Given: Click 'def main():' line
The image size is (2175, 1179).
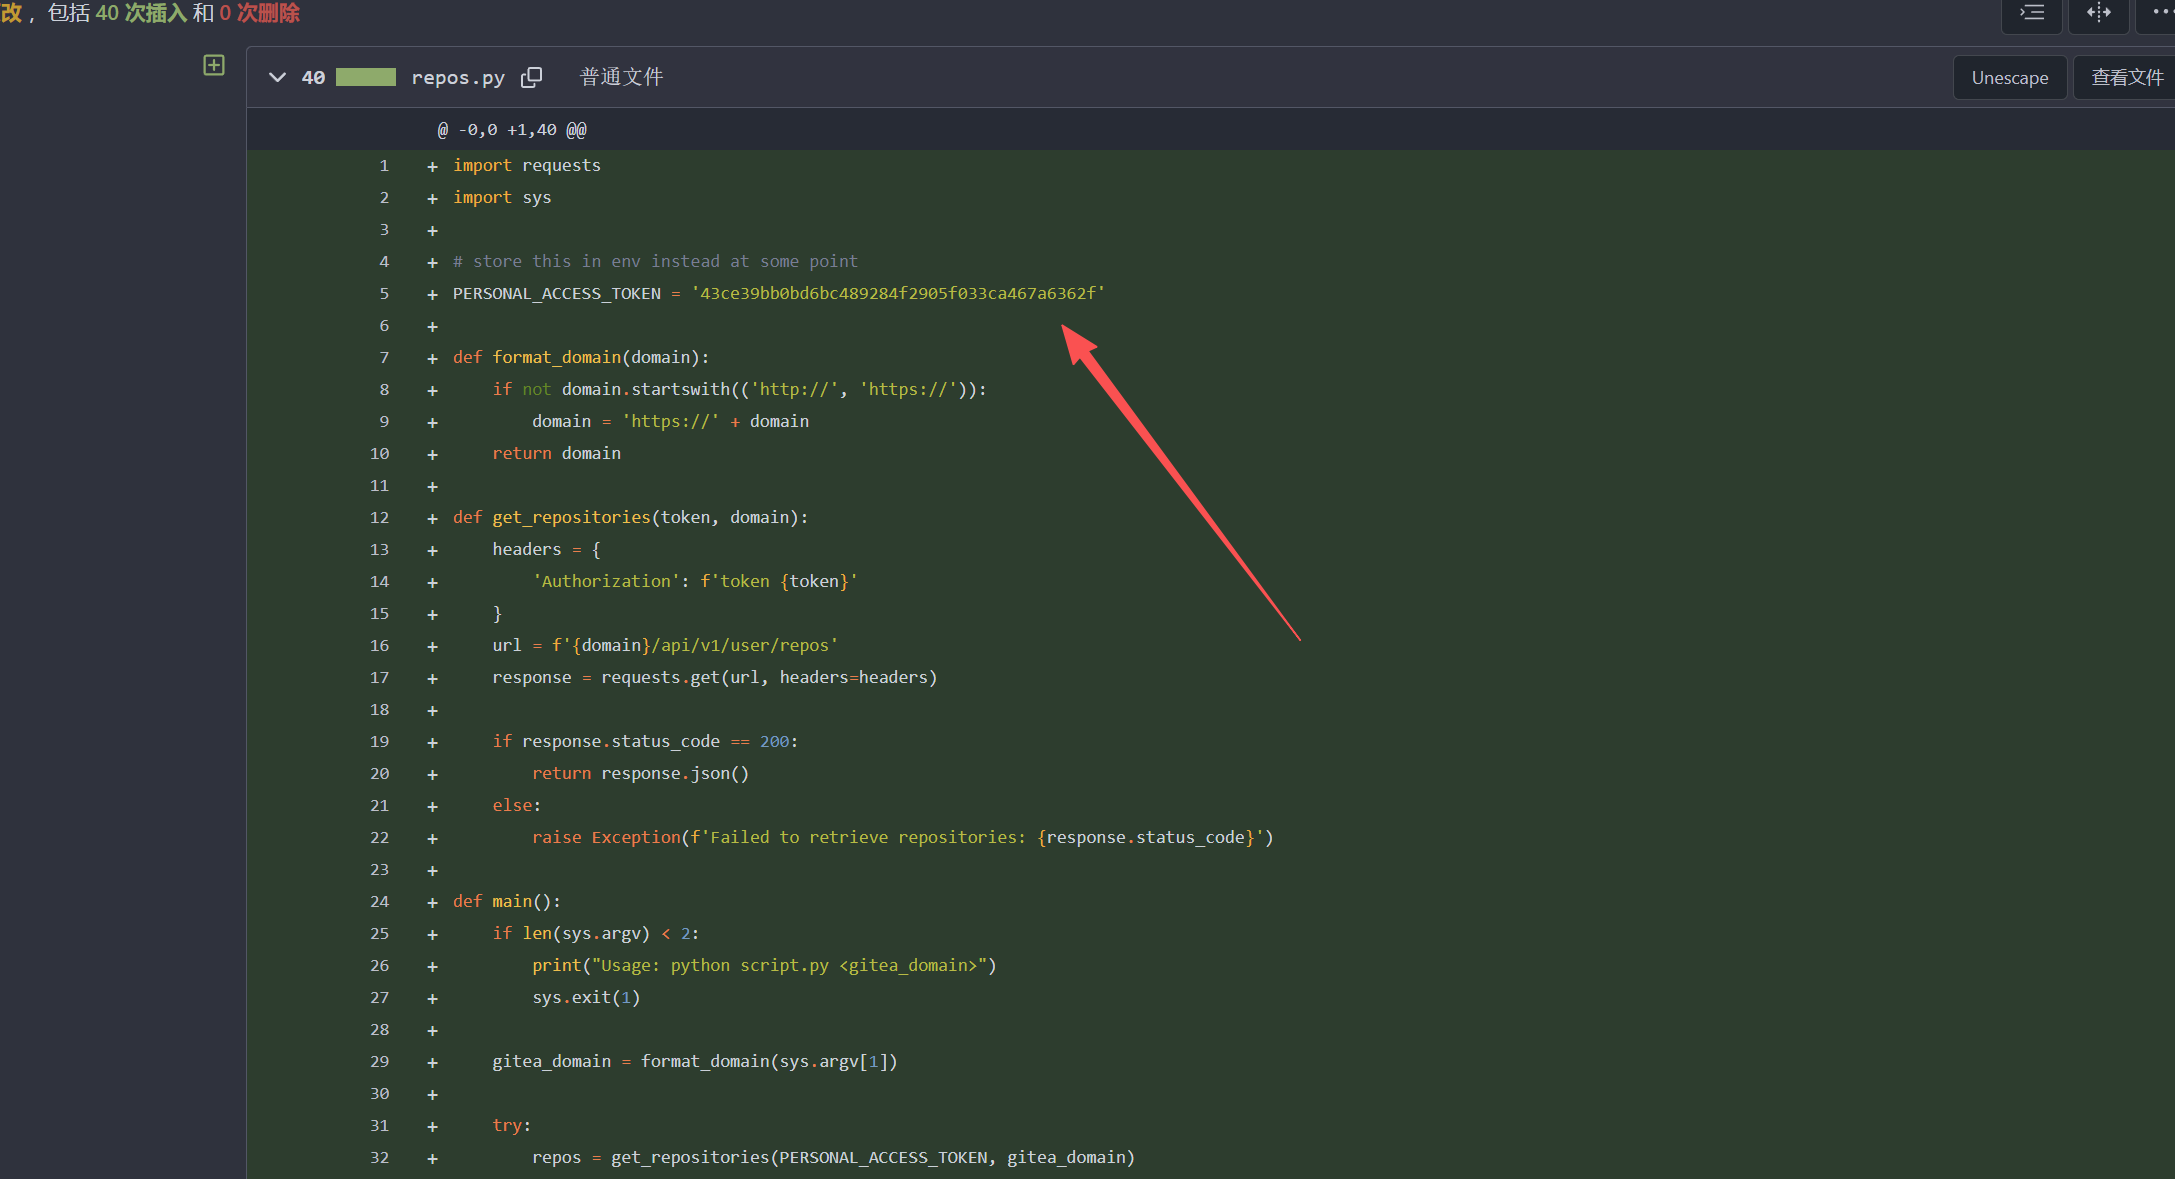Looking at the screenshot, I should (507, 901).
